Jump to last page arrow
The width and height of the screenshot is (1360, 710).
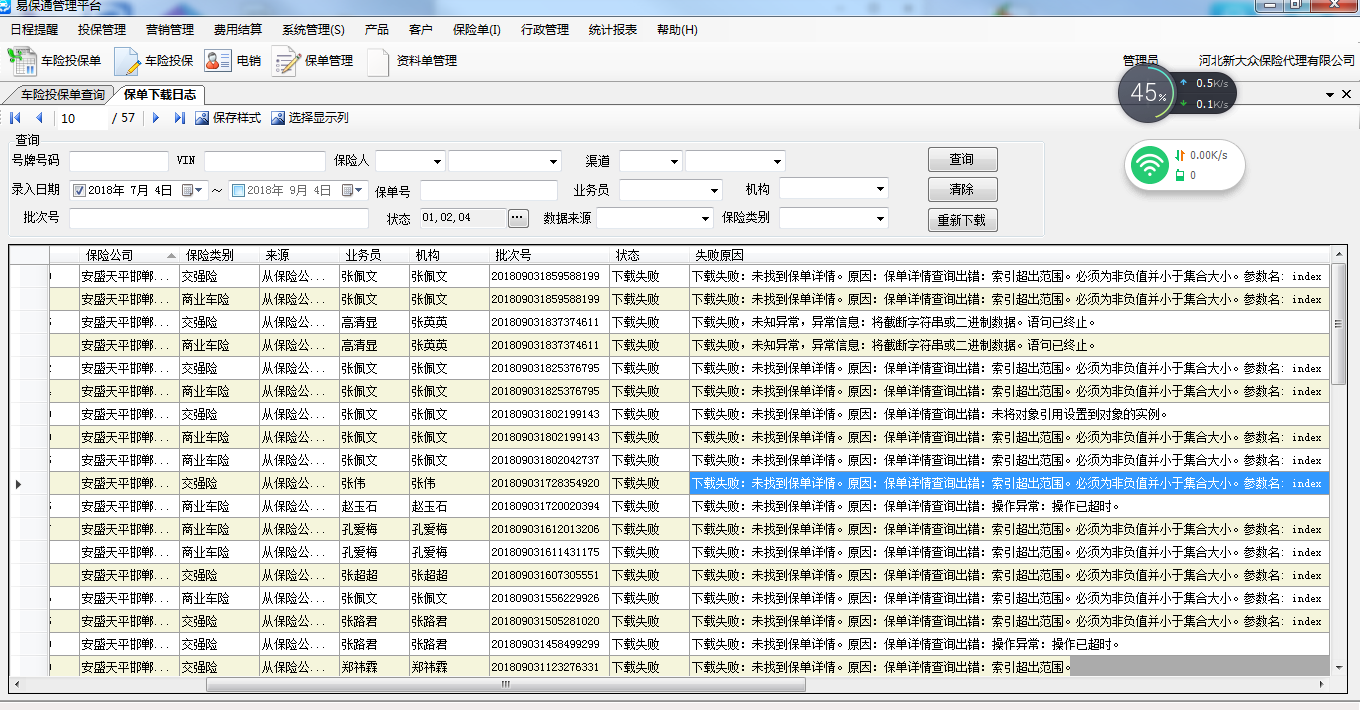click(179, 118)
